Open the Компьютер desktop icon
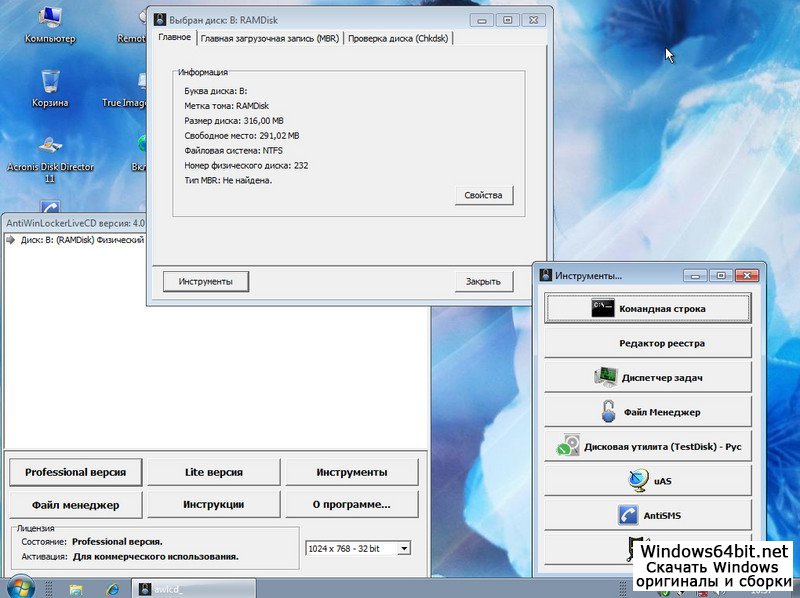The height and width of the screenshot is (598, 800). [x=49, y=20]
